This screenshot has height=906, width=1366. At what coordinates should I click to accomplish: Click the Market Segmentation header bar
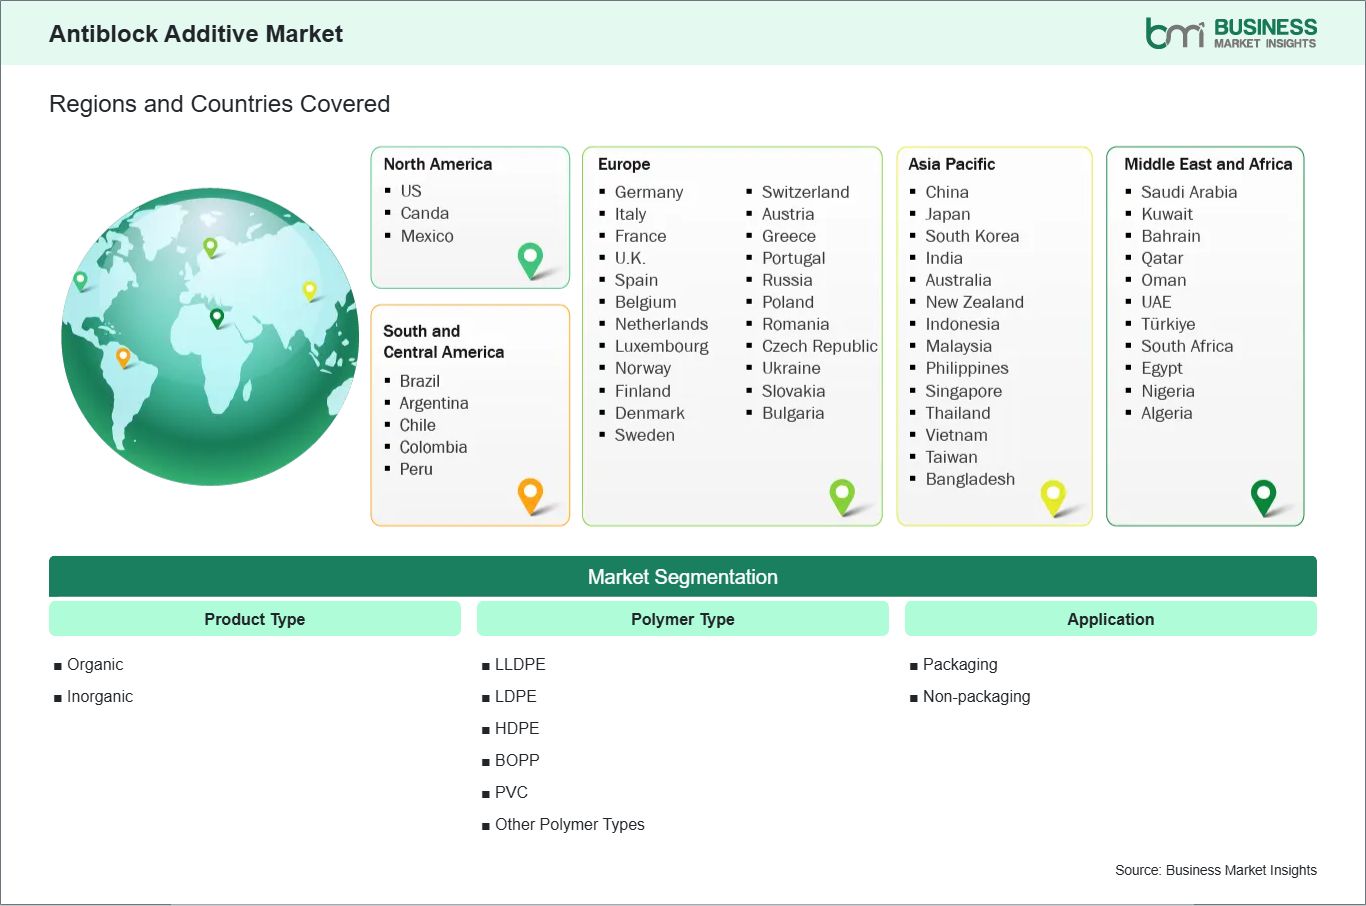683,576
